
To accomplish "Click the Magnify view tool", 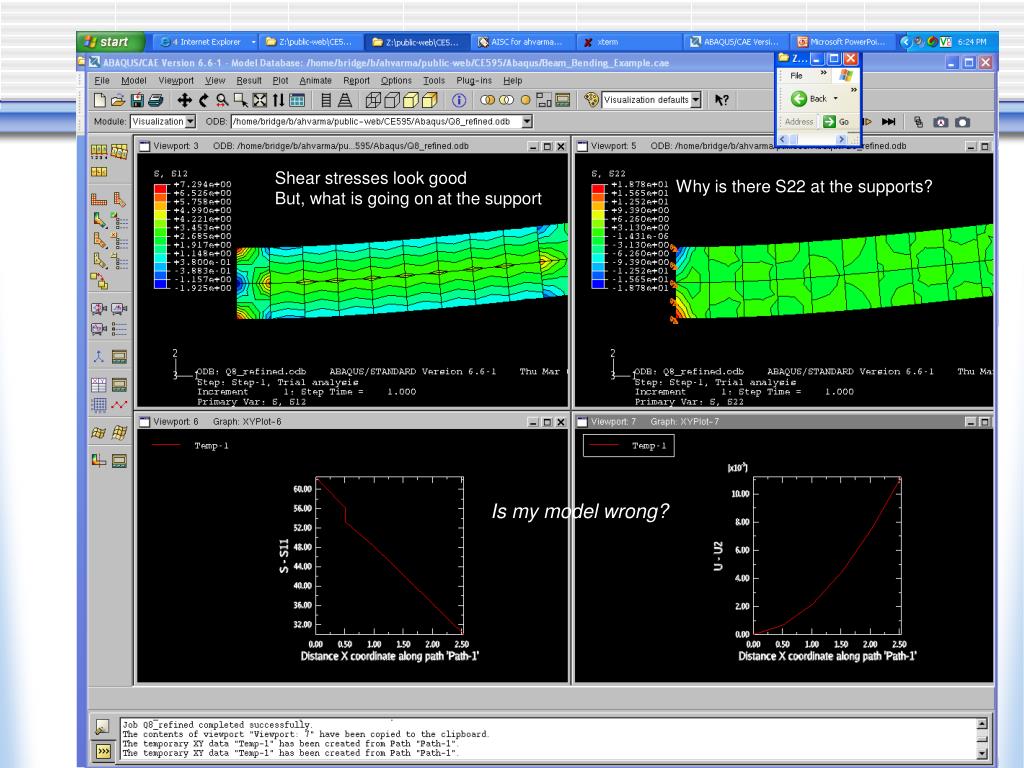I will point(223,101).
